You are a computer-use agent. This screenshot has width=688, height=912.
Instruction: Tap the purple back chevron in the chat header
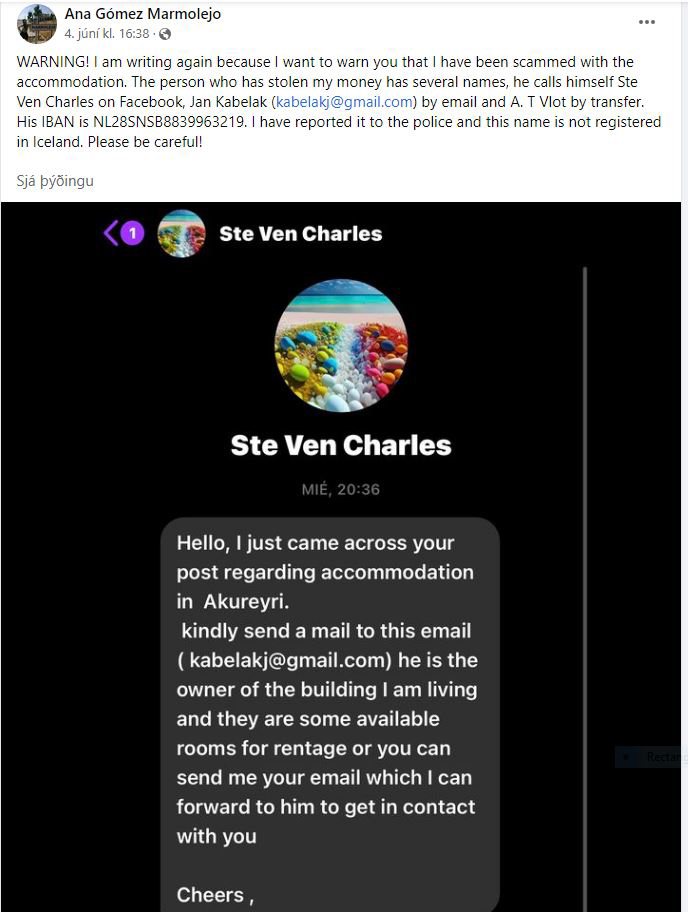point(110,233)
